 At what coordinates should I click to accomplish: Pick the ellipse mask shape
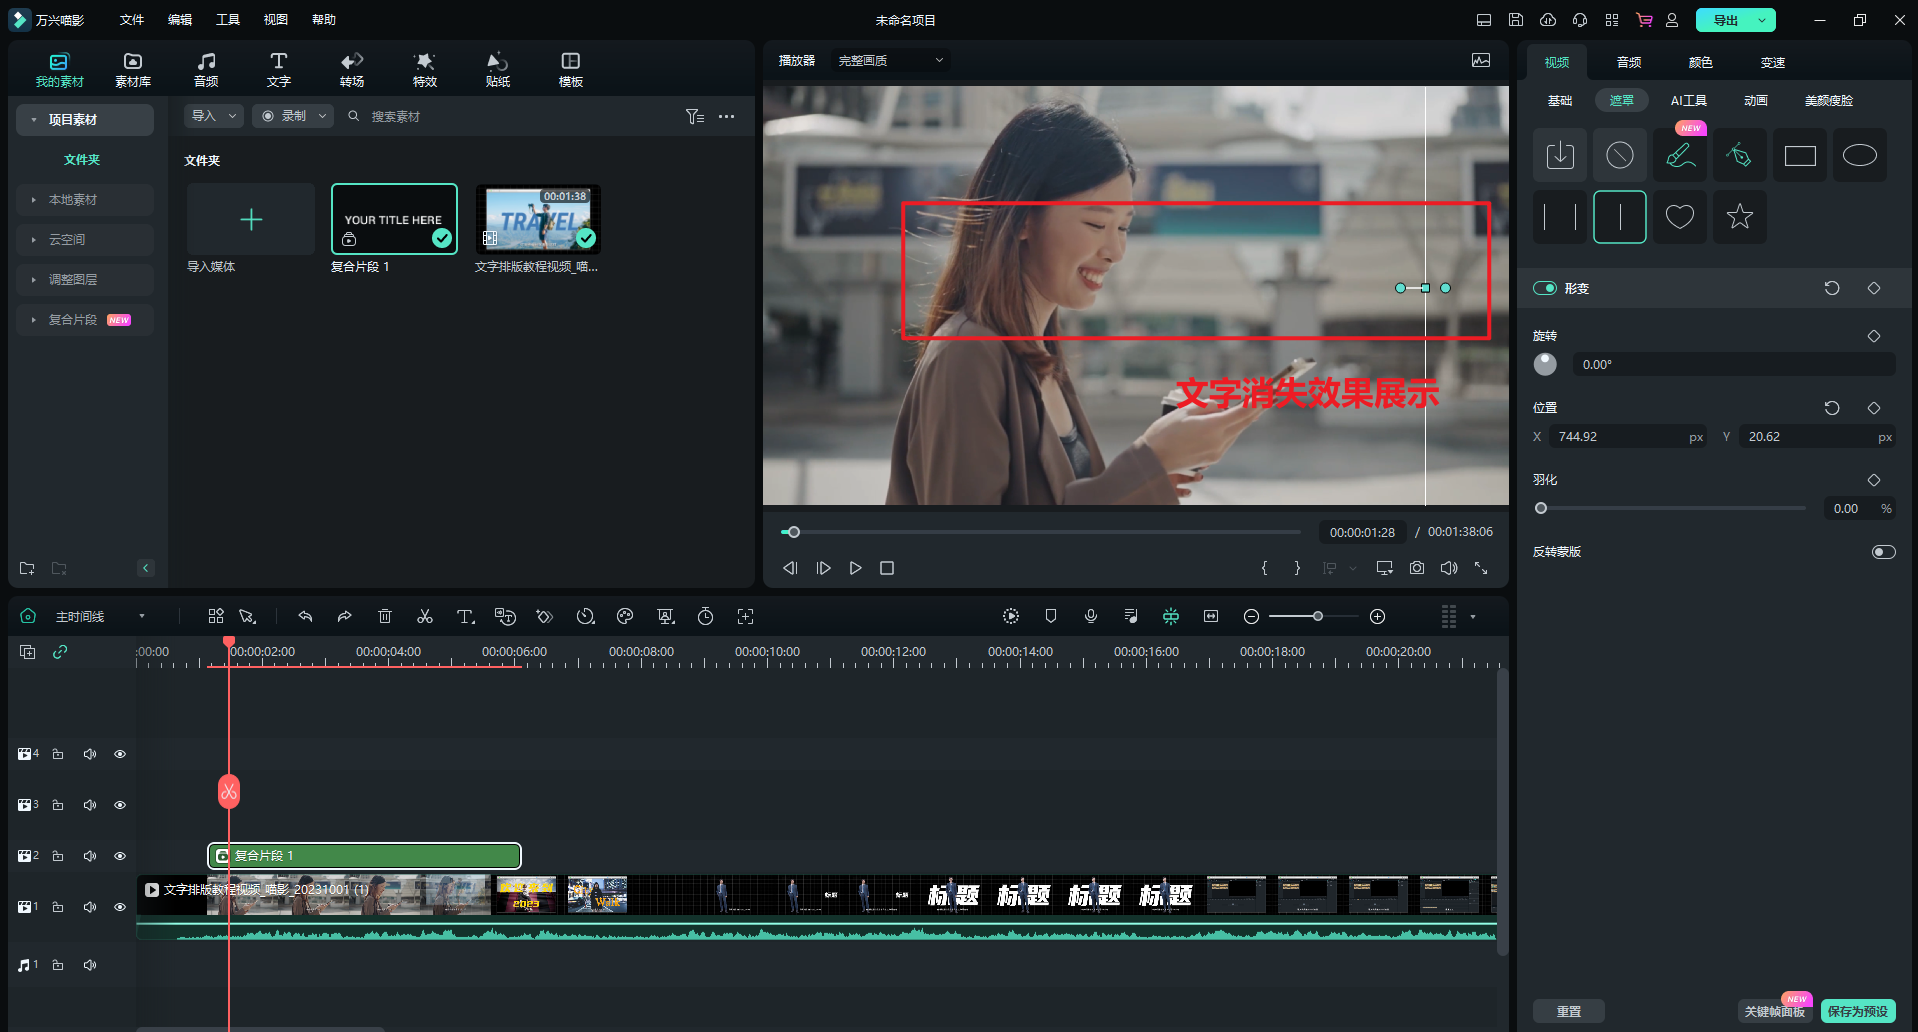(x=1859, y=156)
